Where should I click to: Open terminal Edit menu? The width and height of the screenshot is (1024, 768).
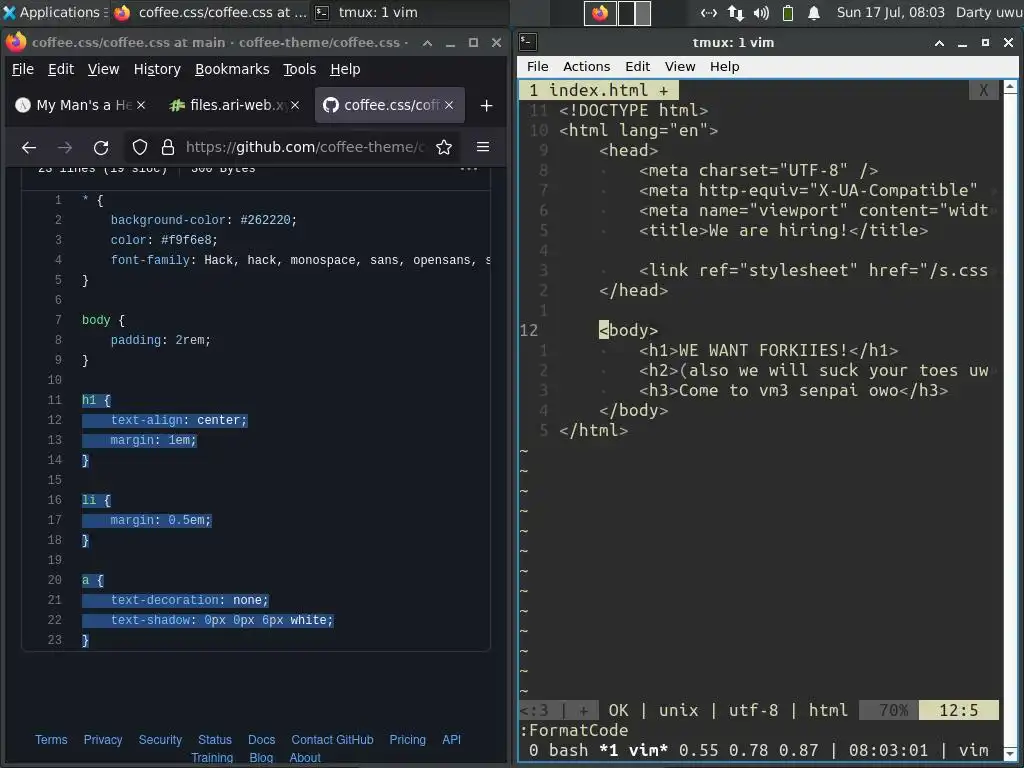click(637, 66)
